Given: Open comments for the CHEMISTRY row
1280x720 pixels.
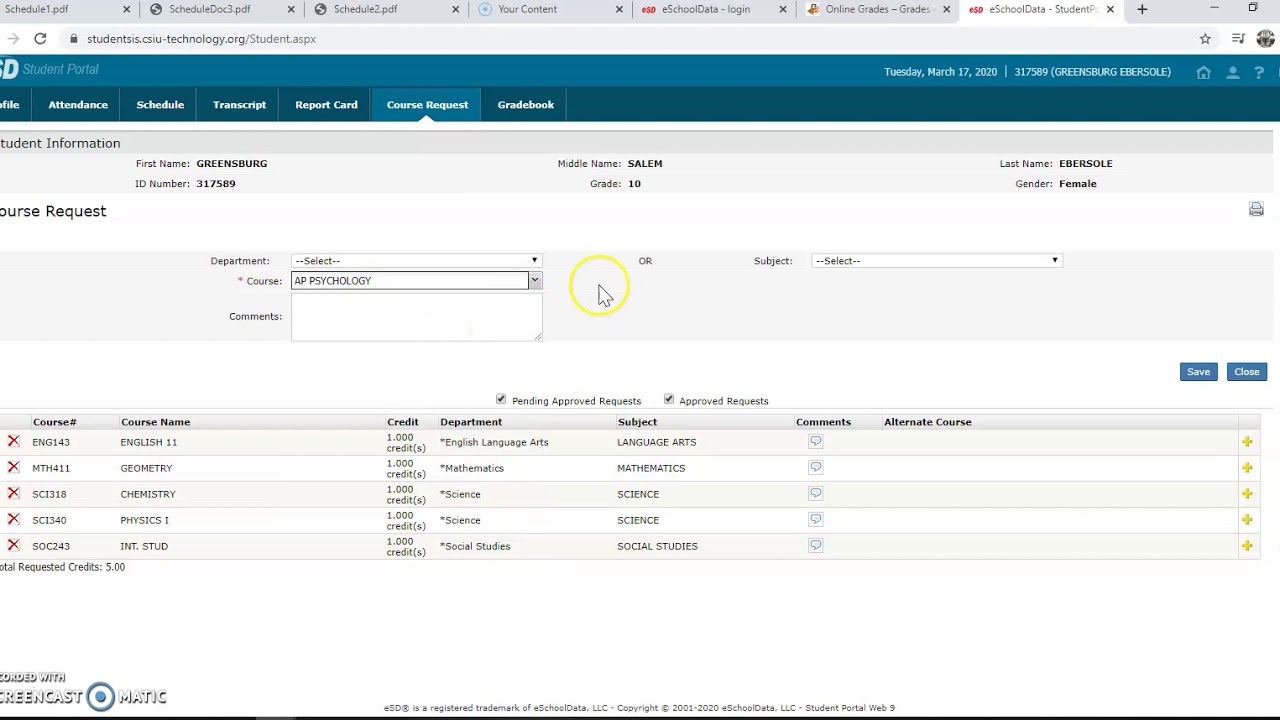Looking at the screenshot, I should pyautogui.click(x=816, y=493).
